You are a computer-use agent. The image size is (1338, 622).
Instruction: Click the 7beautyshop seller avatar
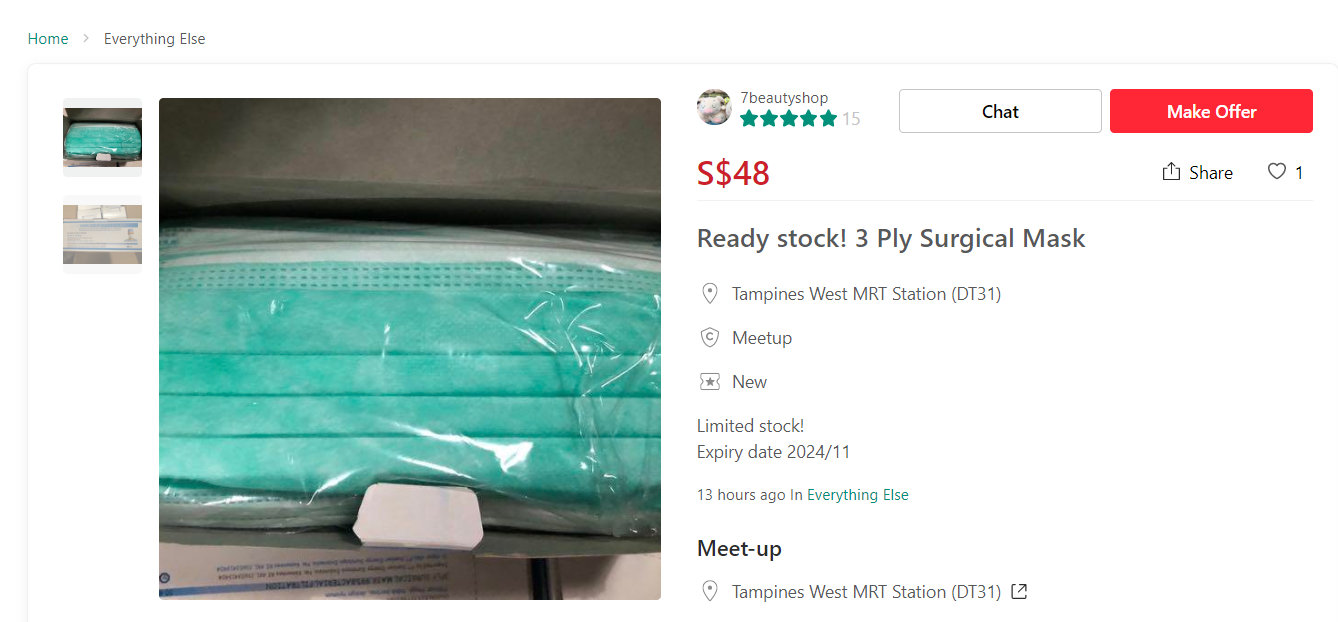click(714, 107)
